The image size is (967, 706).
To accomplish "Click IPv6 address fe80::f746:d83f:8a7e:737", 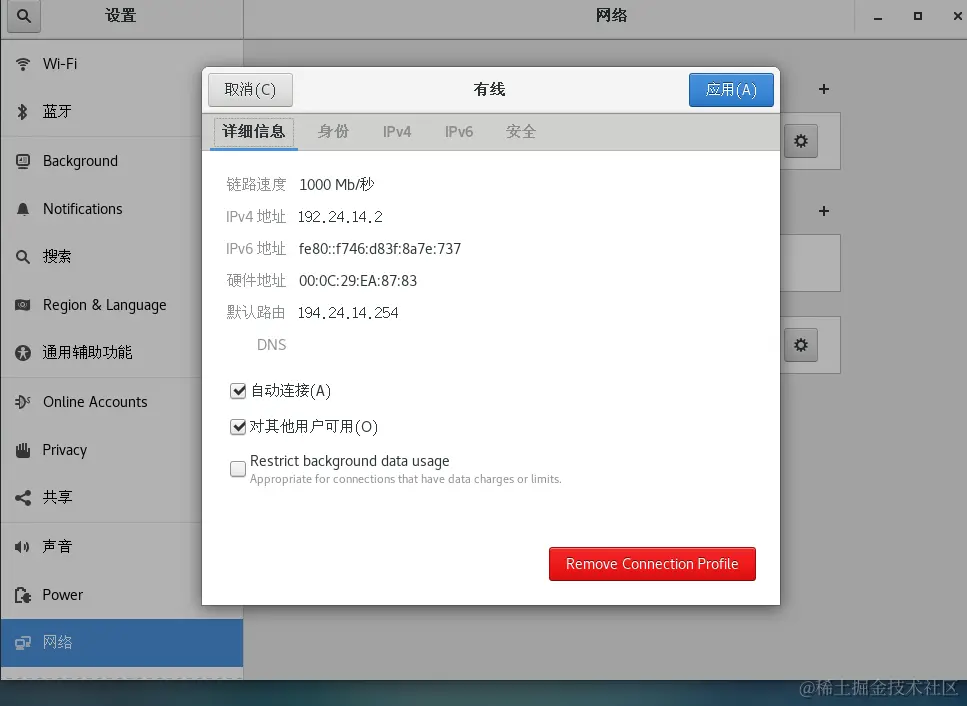I will tap(380, 249).
